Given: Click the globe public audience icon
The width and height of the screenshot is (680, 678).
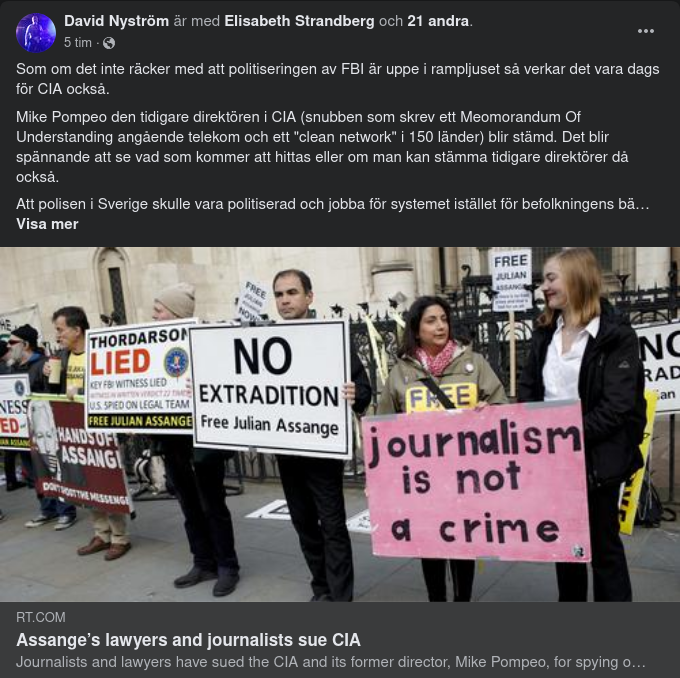Looking at the screenshot, I should pos(109,43).
